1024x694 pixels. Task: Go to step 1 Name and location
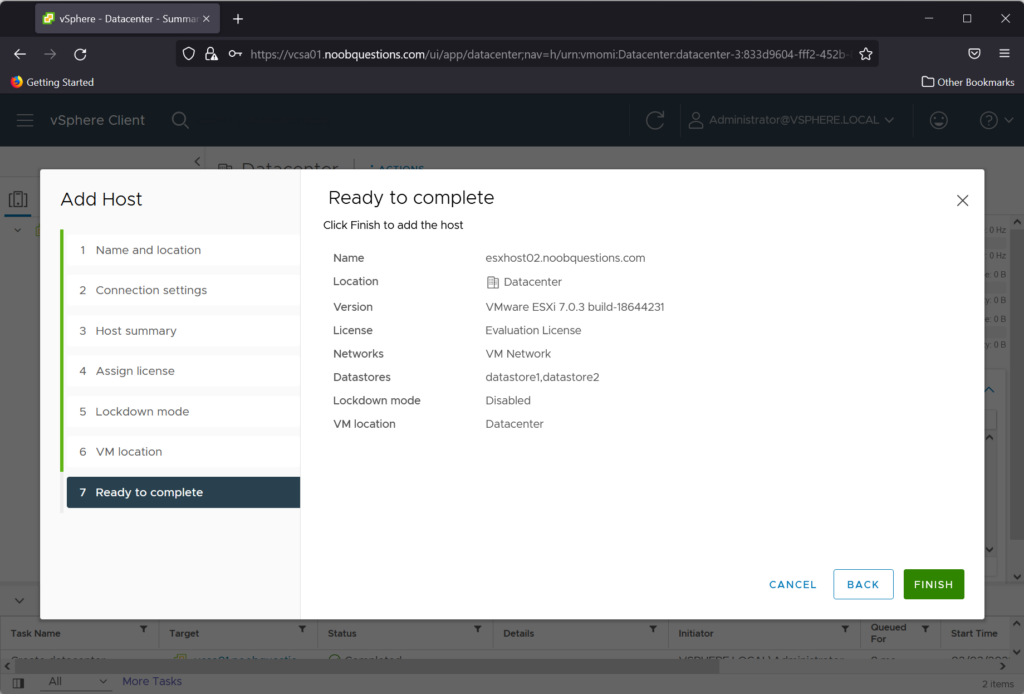click(x=184, y=250)
